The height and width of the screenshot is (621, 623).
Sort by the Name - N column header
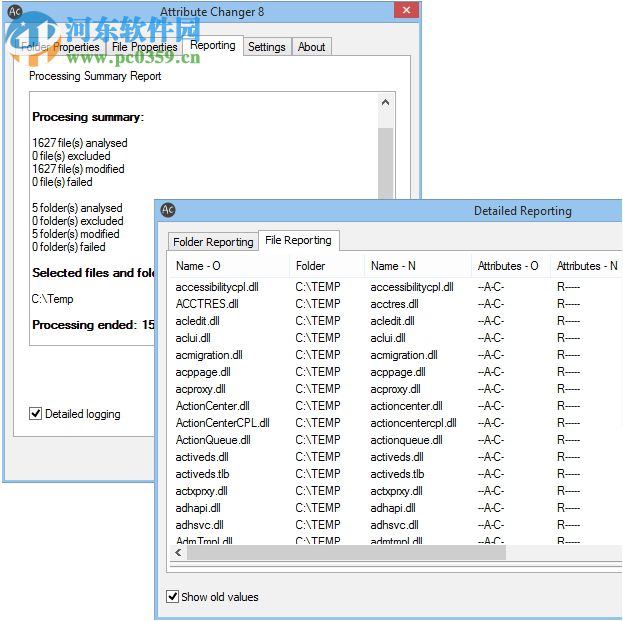point(418,266)
